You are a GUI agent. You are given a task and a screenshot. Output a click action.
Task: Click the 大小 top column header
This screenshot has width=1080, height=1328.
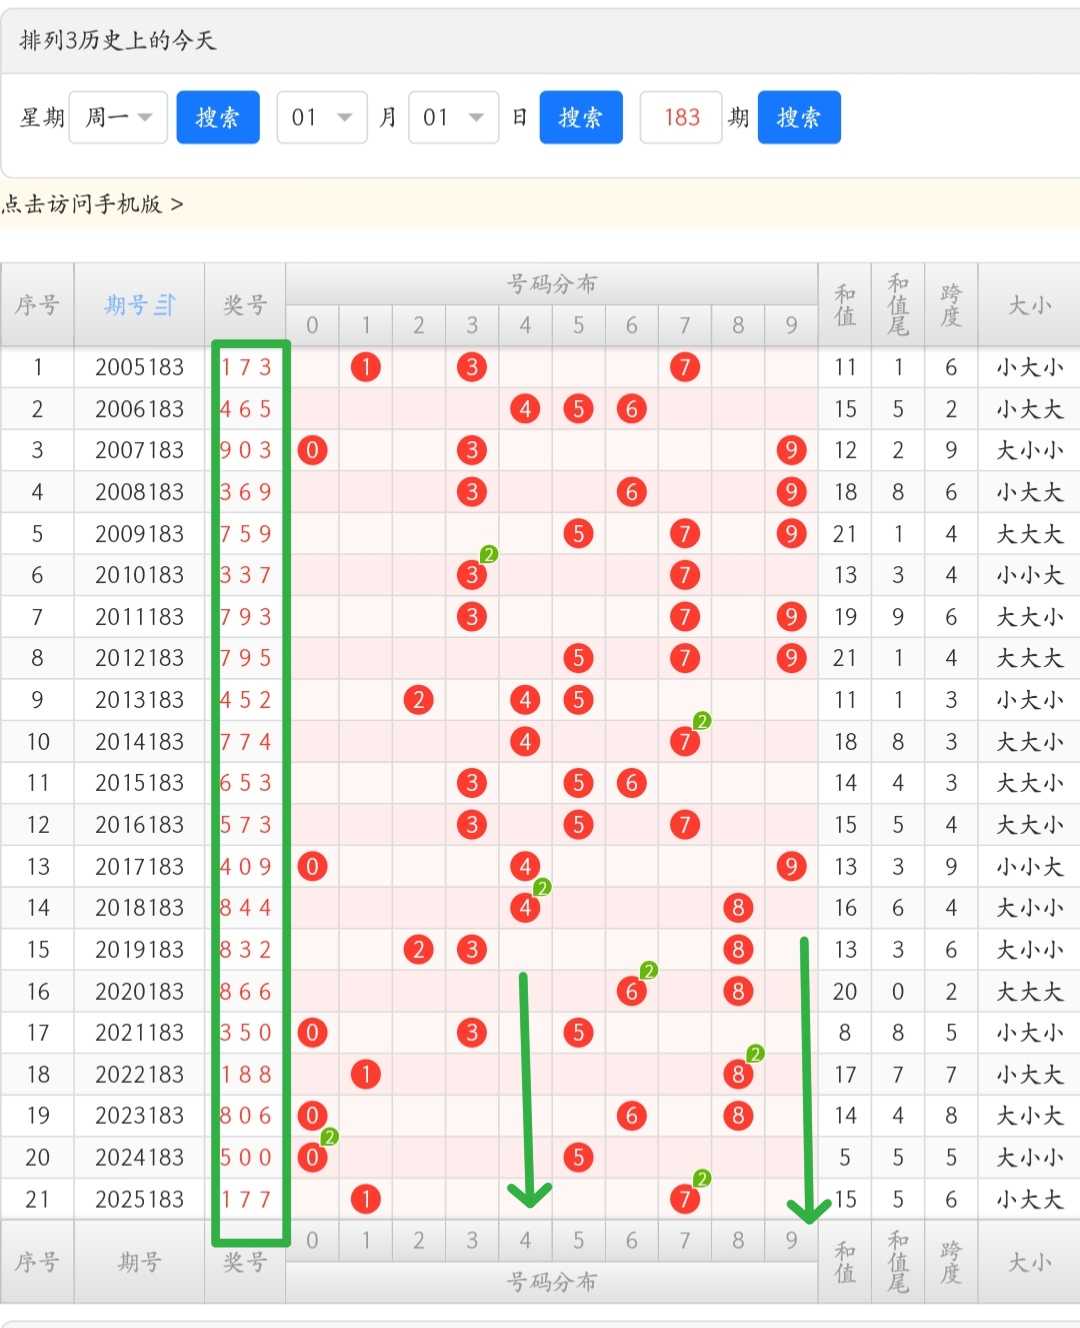point(1029,305)
